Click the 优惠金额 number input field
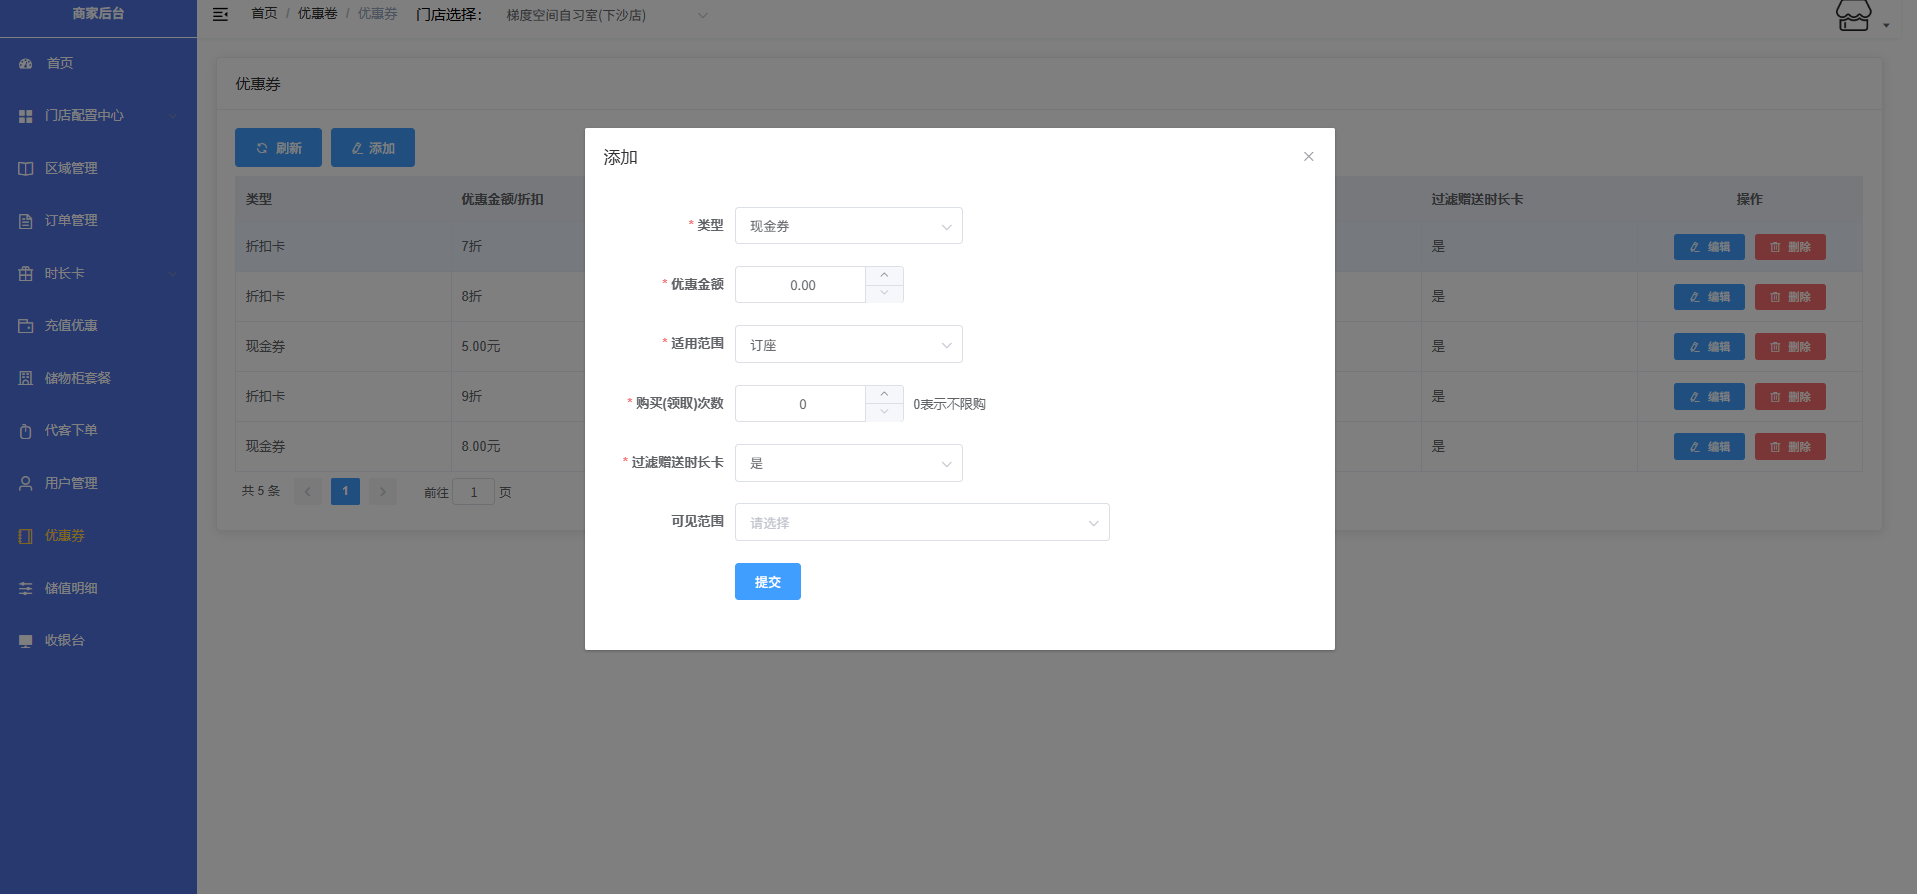The width and height of the screenshot is (1917, 894). click(x=801, y=285)
